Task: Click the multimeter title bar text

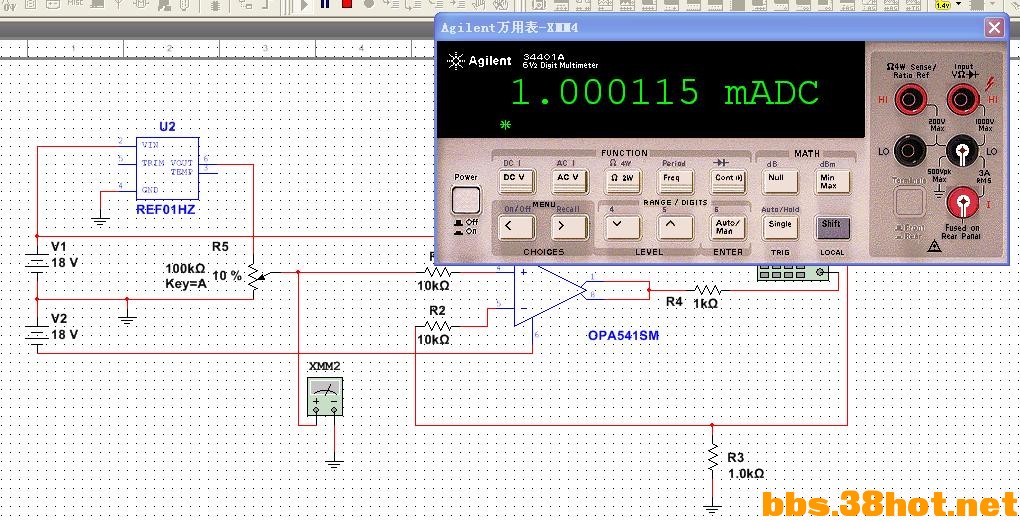Action: (x=509, y=28)
